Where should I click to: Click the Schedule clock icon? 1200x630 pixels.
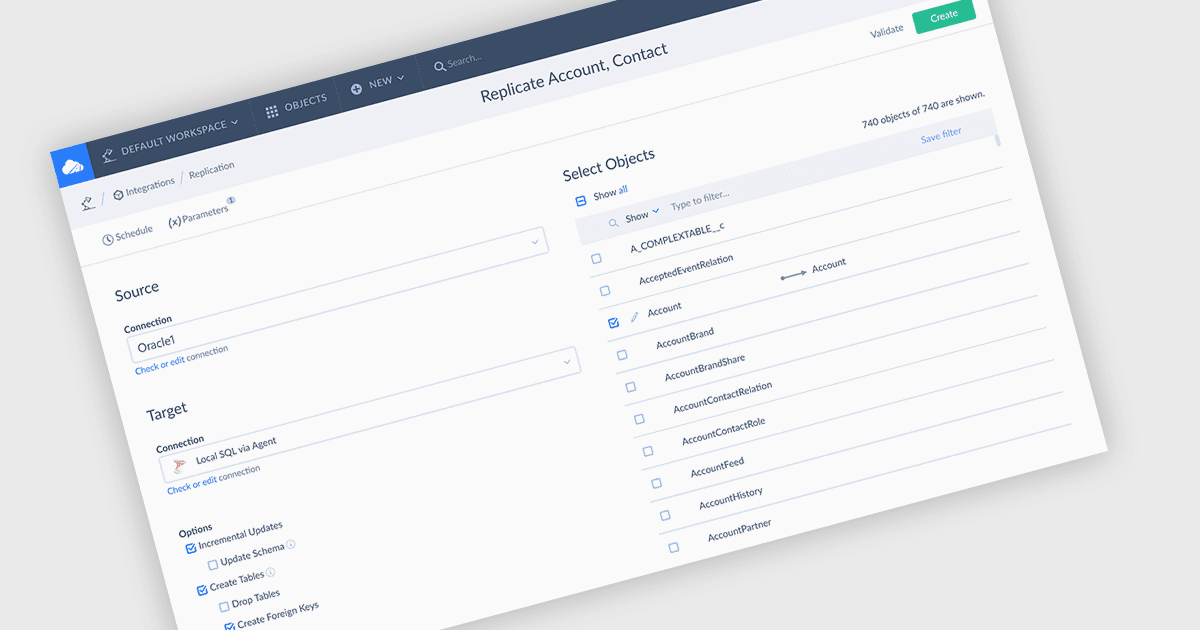tap(108, 240)
